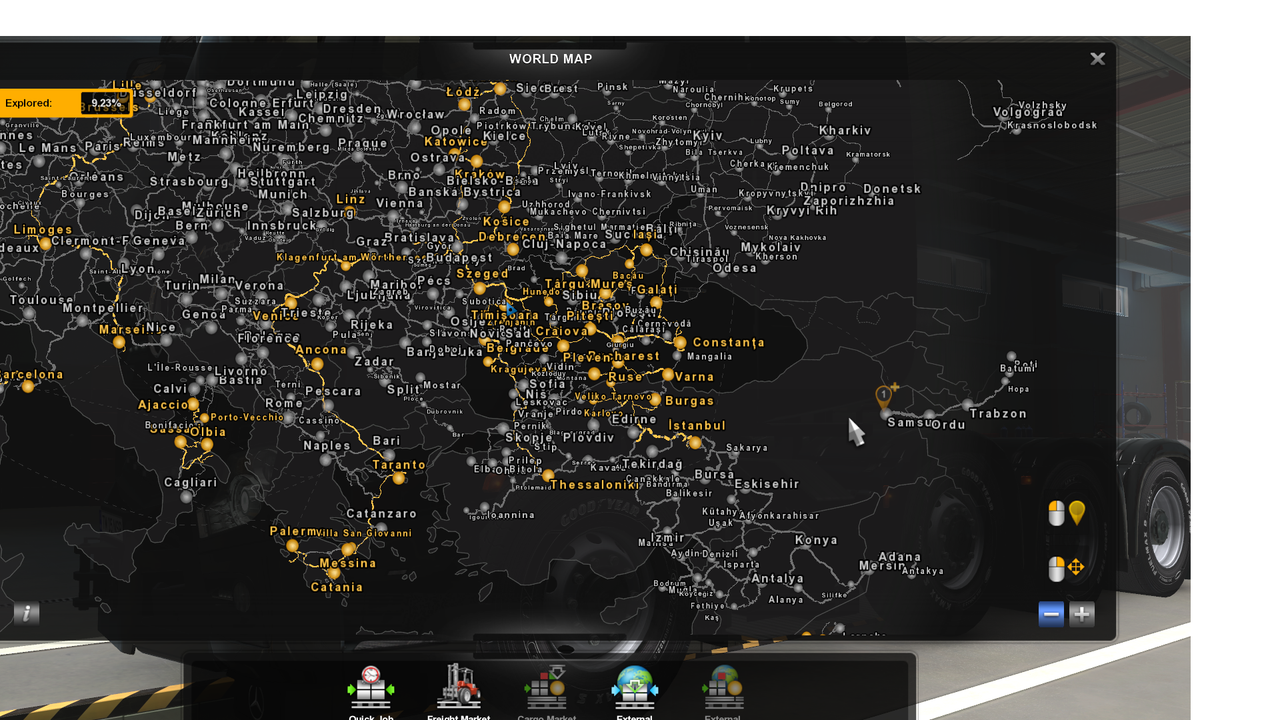Click the Strasbourg city label

[x=190, y=182]
